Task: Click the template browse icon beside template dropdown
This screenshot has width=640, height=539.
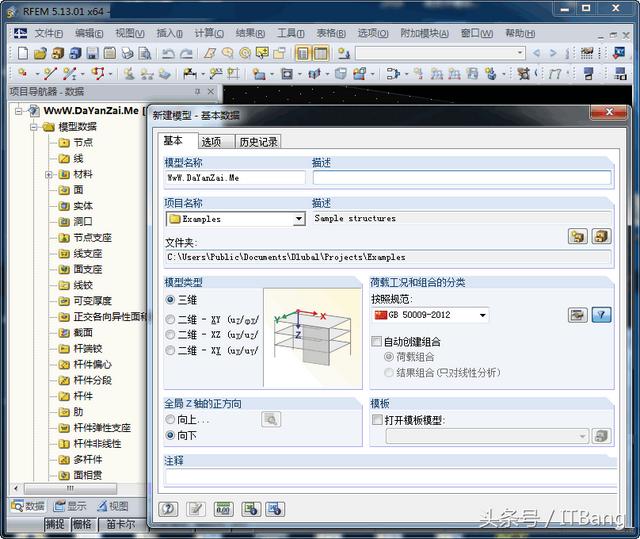Action: click(x=601, y=436)
